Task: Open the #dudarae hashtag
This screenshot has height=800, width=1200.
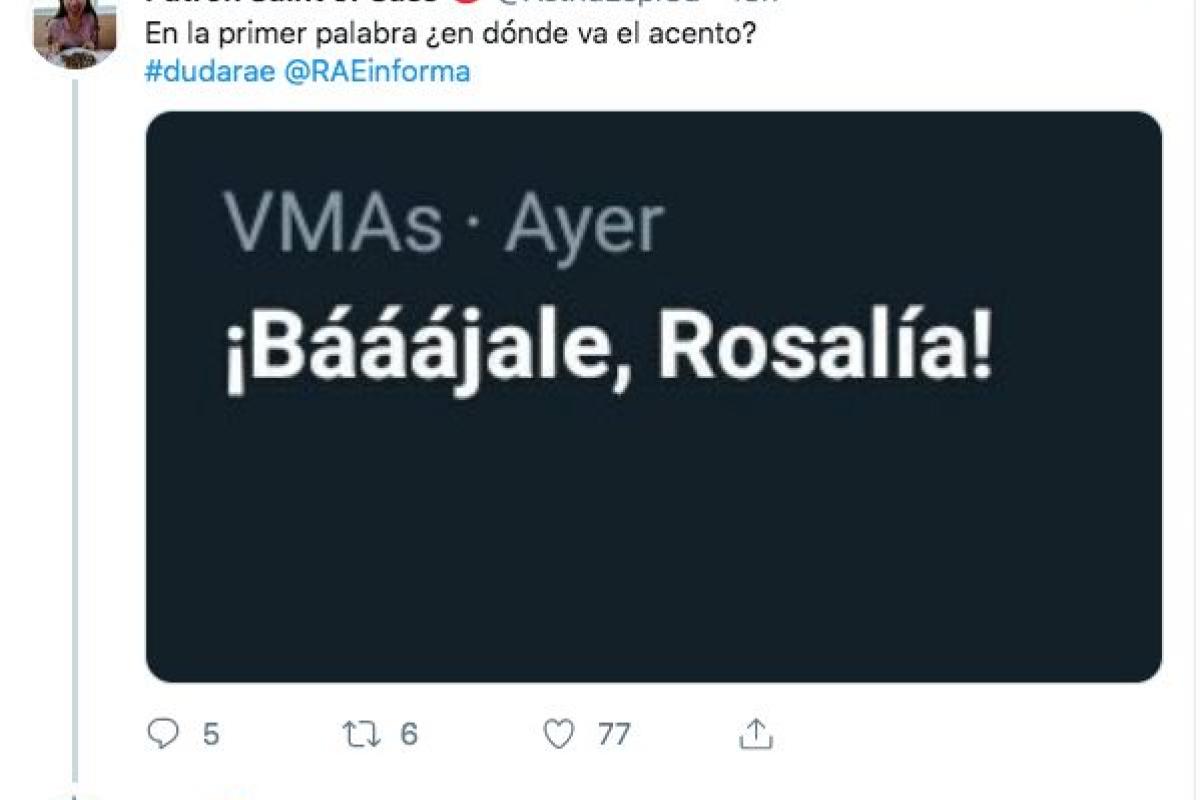Action: (x=210, y=72)
